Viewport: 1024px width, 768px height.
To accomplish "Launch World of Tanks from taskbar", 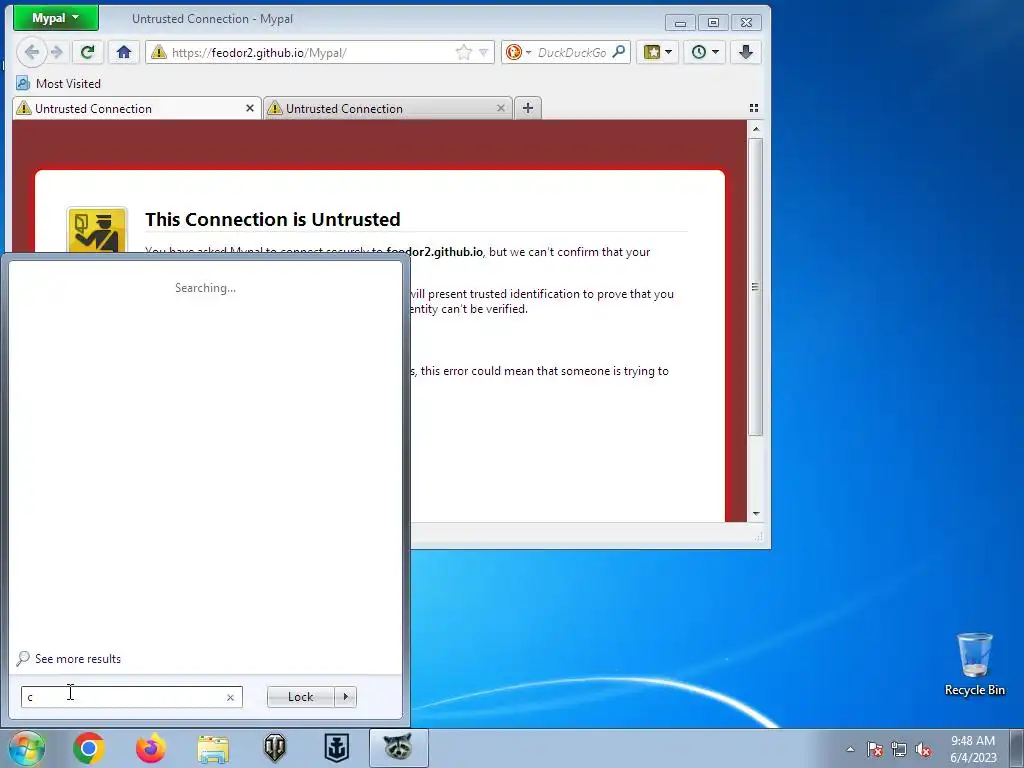I will point(275,748).
